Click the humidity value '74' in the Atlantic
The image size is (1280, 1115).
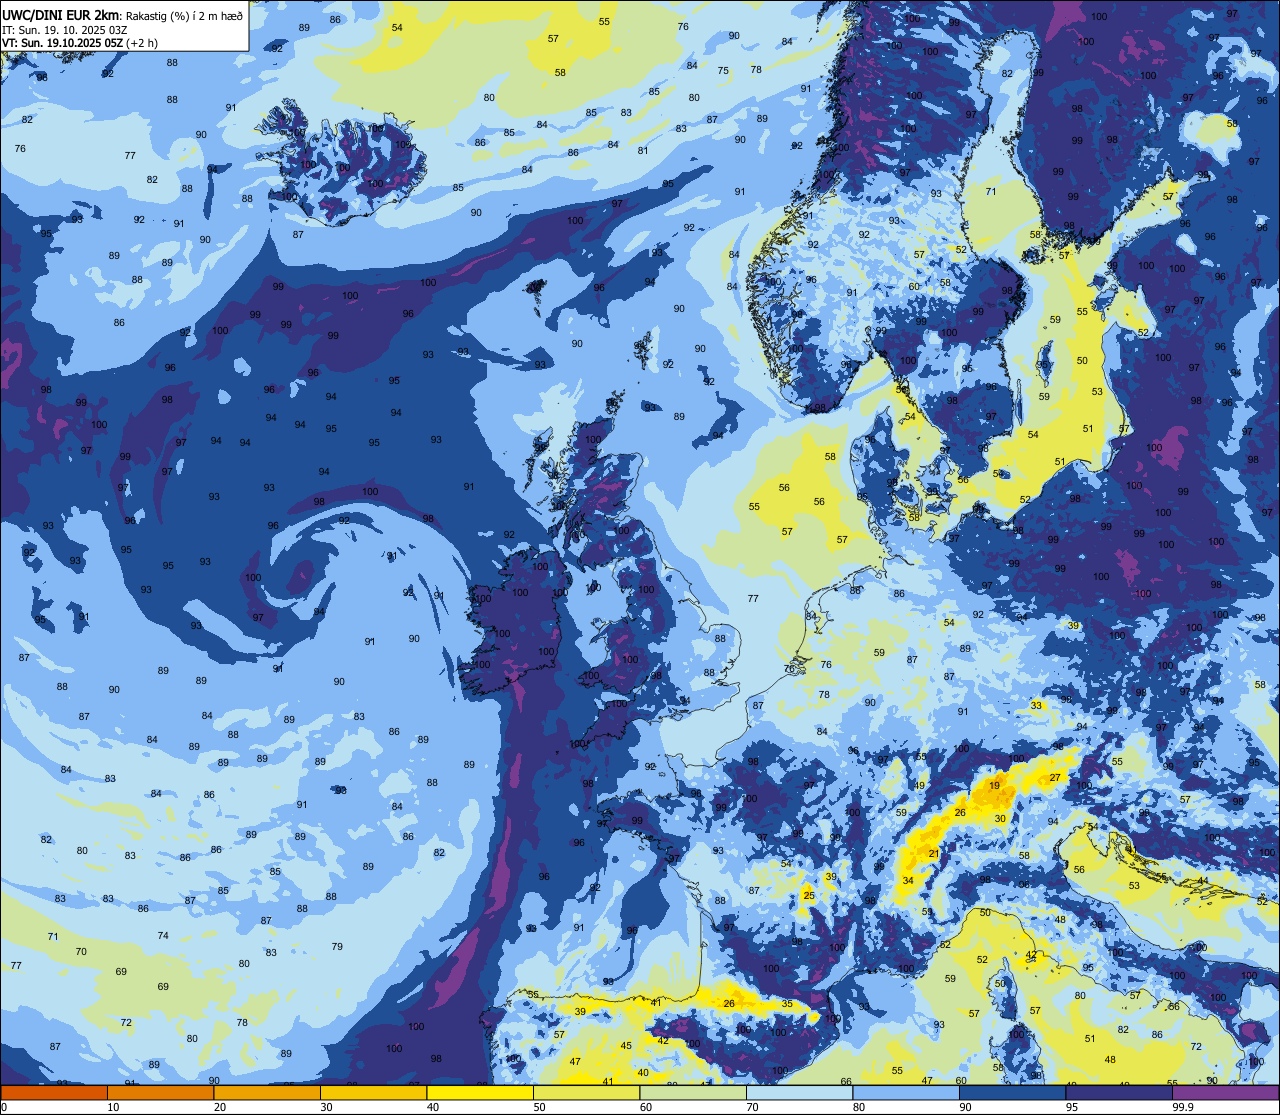tap(163, 936)
